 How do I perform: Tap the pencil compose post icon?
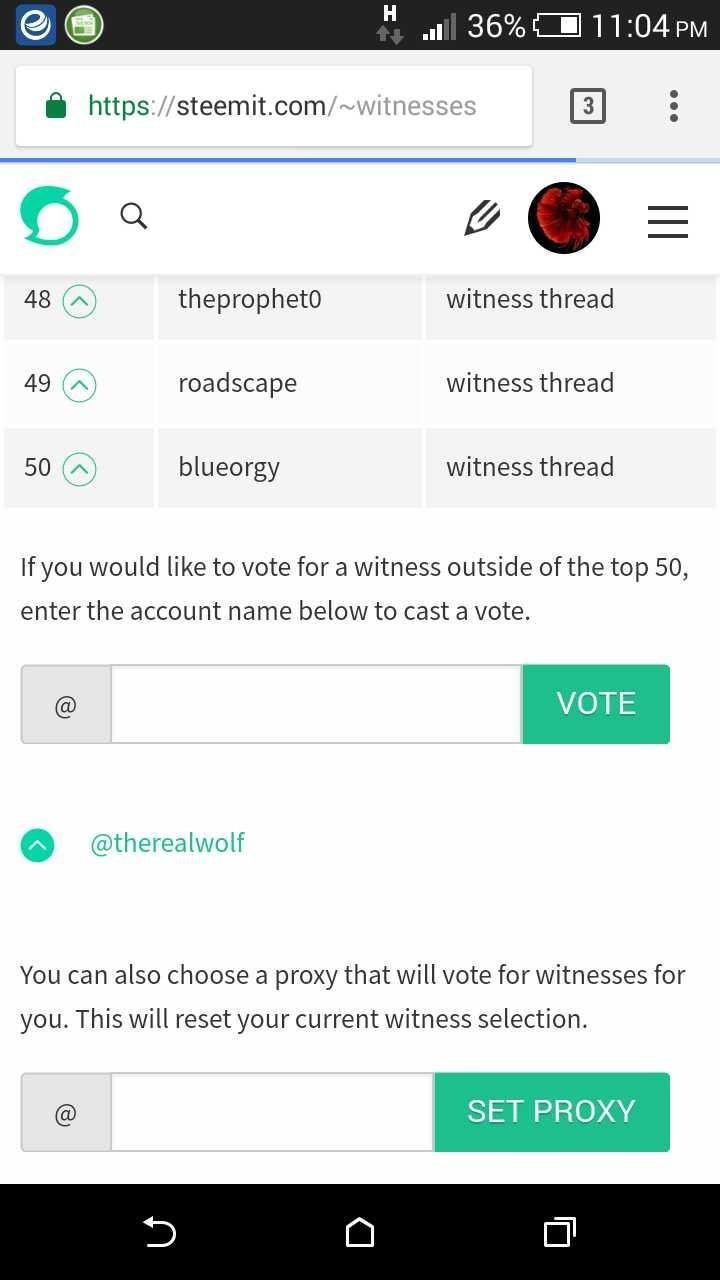[x=482, y=217]
